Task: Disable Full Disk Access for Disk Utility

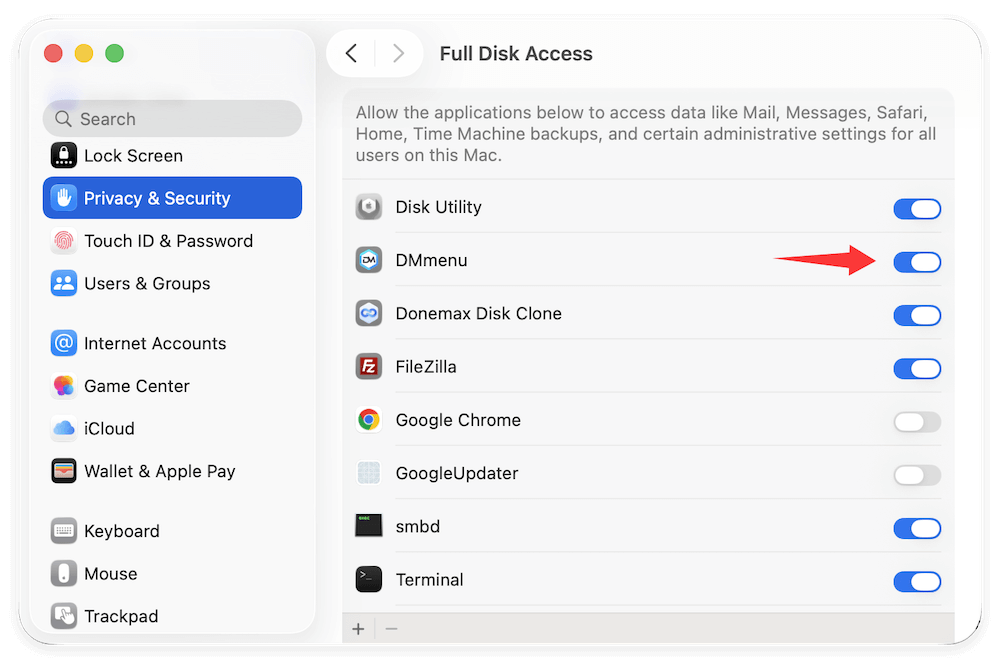Action: 917,209
